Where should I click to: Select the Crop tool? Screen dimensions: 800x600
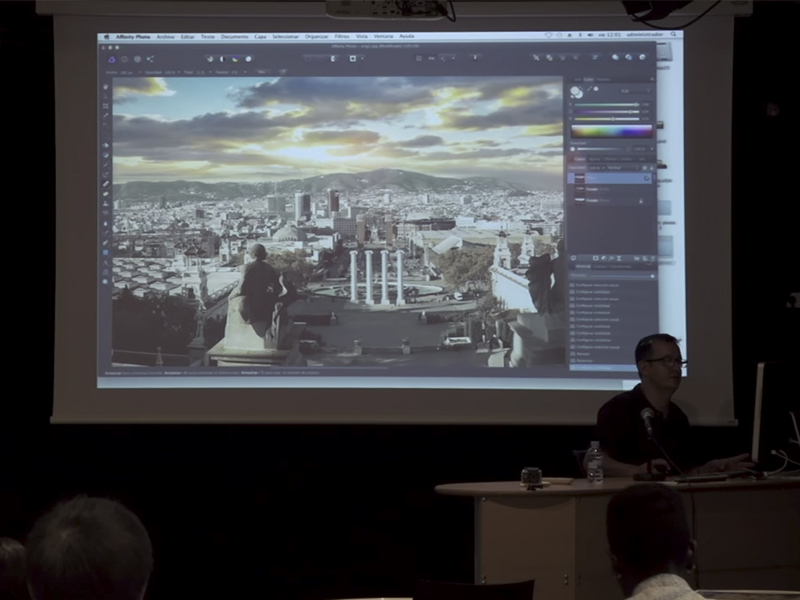106,106
